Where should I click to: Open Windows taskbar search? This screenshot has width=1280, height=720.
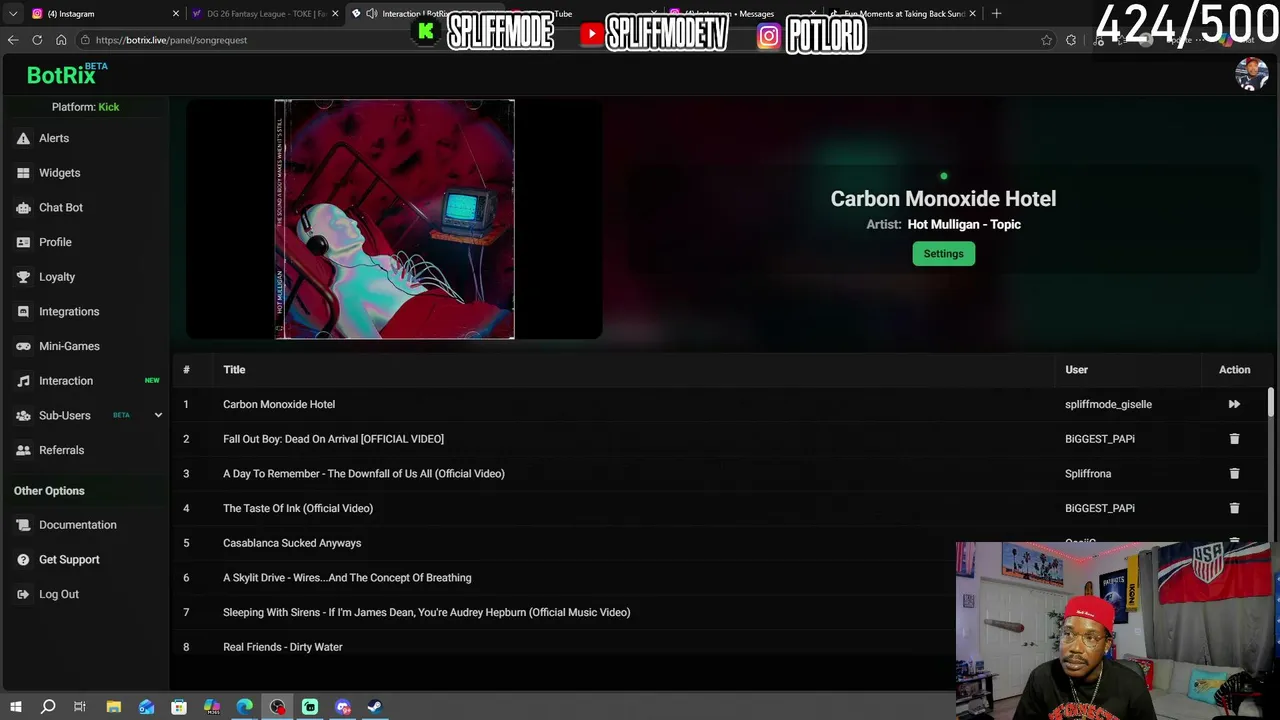[x=47, y=707]
